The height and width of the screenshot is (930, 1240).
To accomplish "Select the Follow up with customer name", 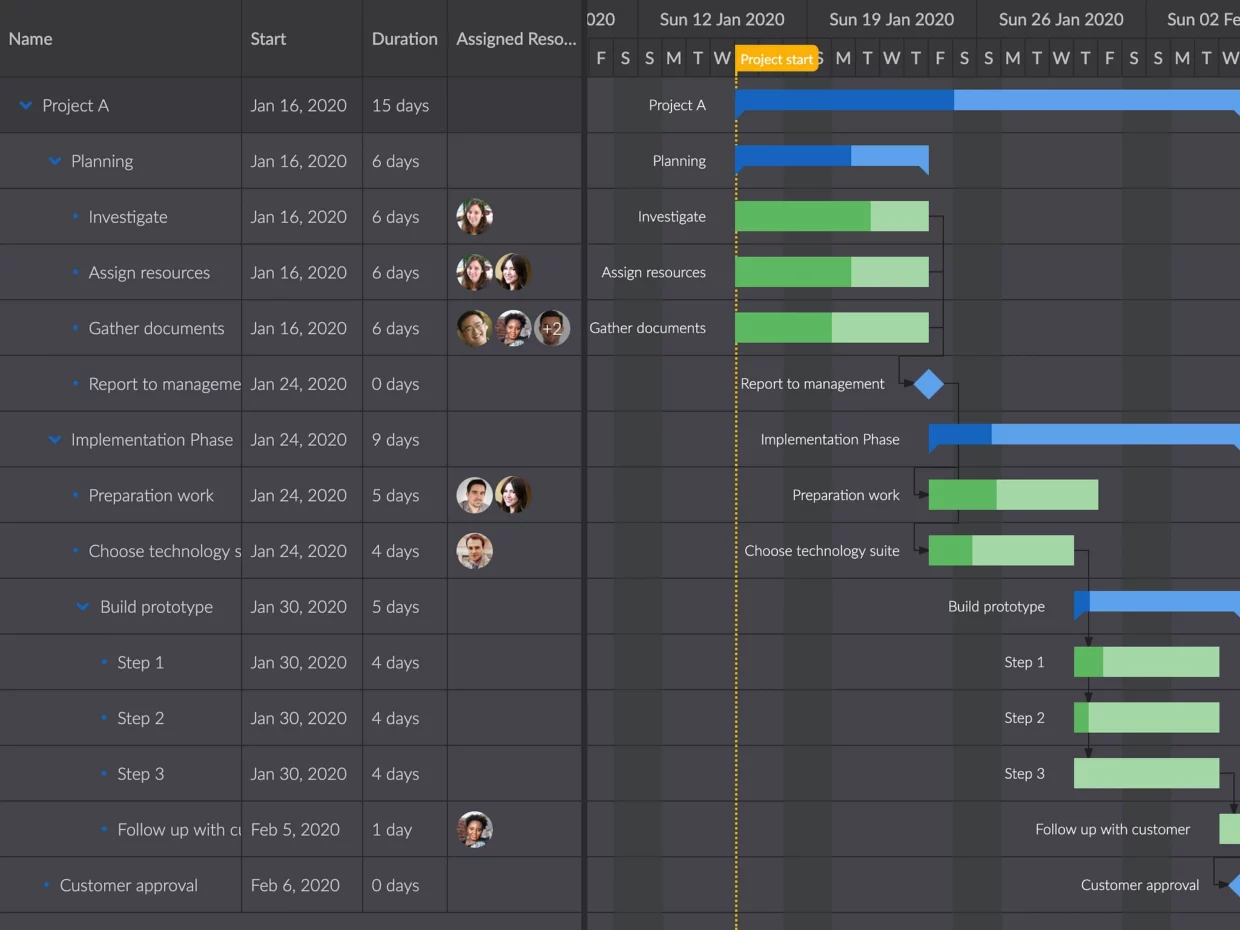I will point(179,830).
